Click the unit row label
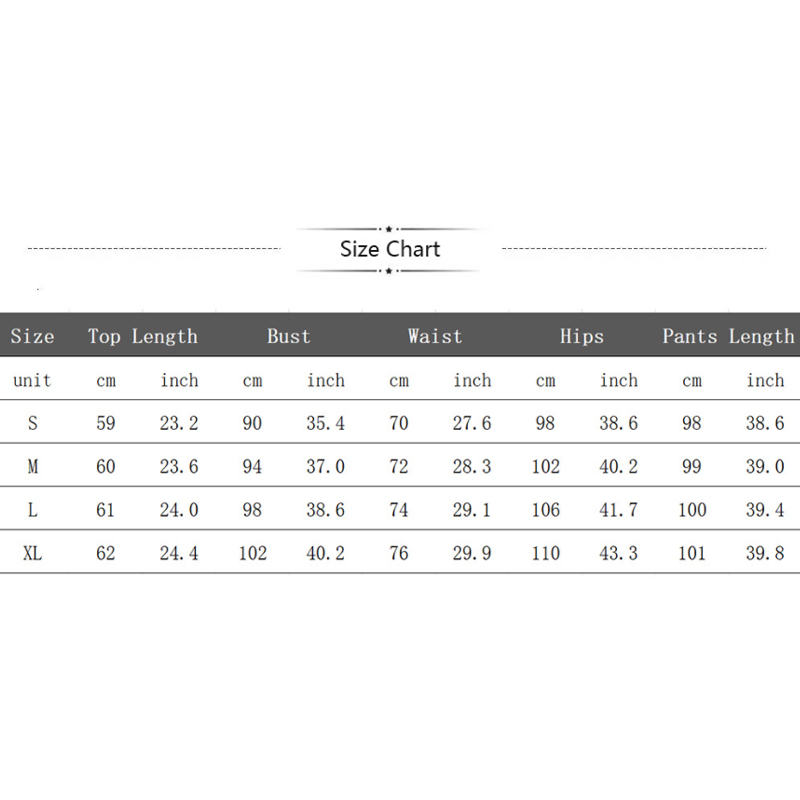This screenshot has width=800, height=800. [x=32, y=381]
